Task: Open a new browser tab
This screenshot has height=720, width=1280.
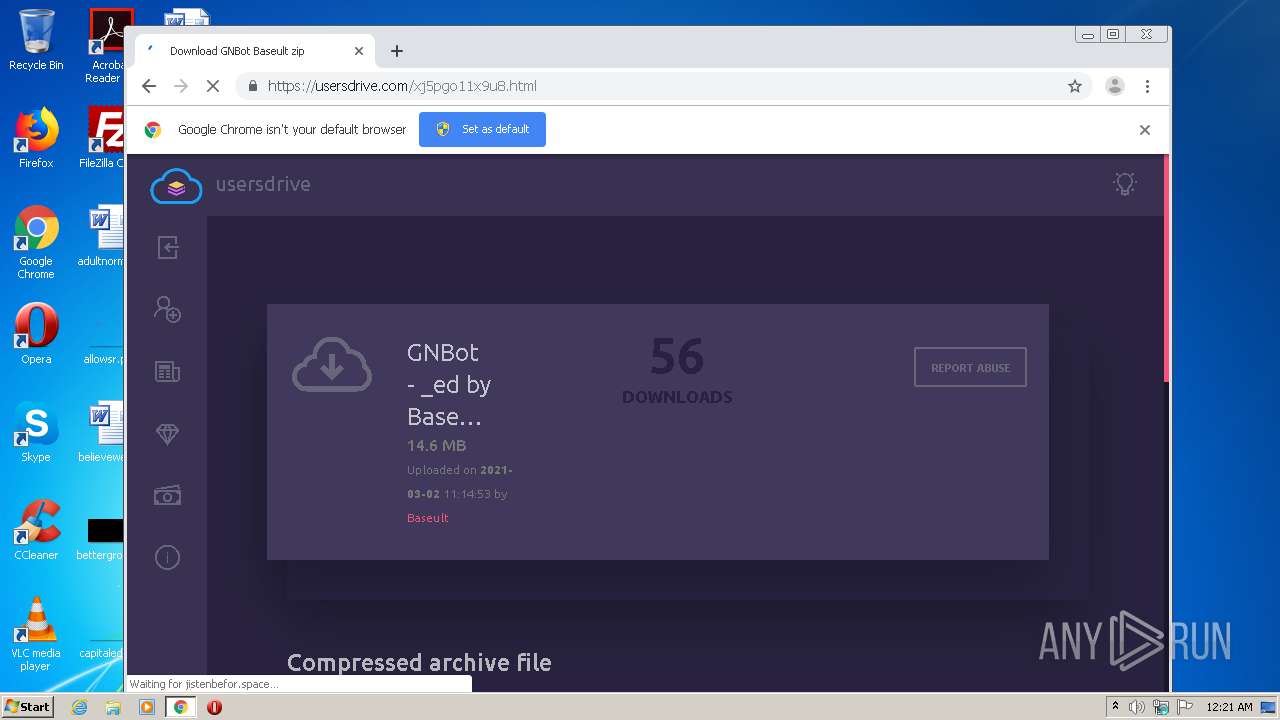Action: click(397, 51)
